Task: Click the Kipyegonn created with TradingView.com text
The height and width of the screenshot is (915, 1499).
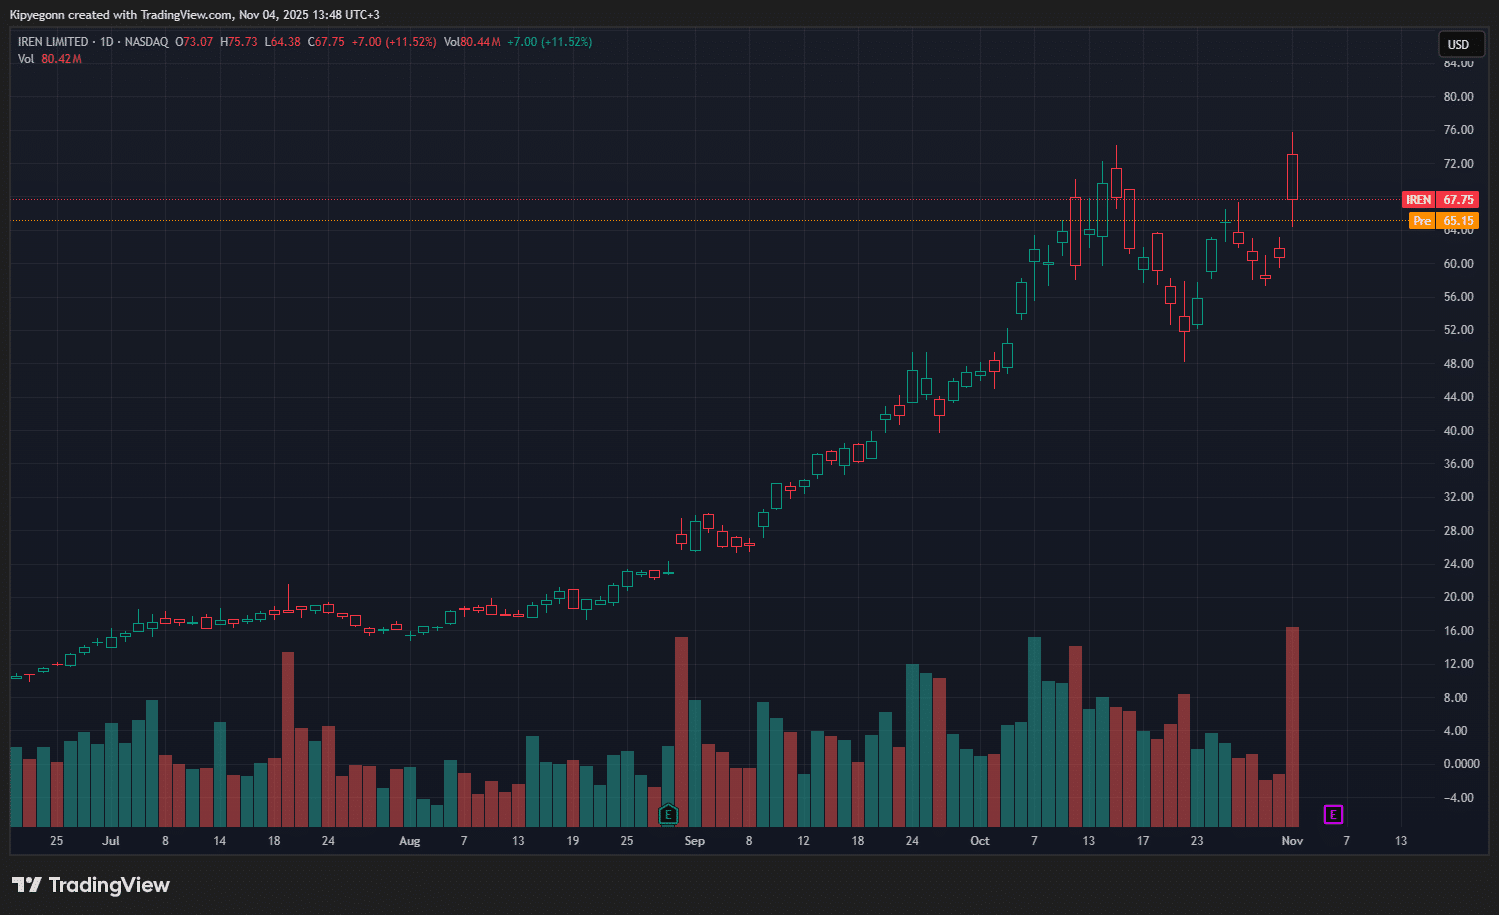Action: coord(194,15)
